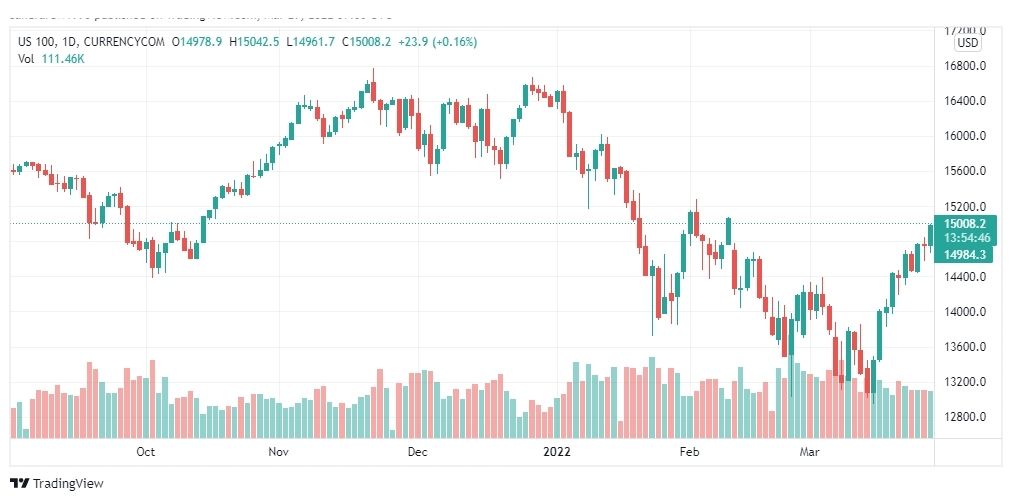Select the Oct label on time axis
The width and height of the screenshot is (1012, 501).
point(146,452)
